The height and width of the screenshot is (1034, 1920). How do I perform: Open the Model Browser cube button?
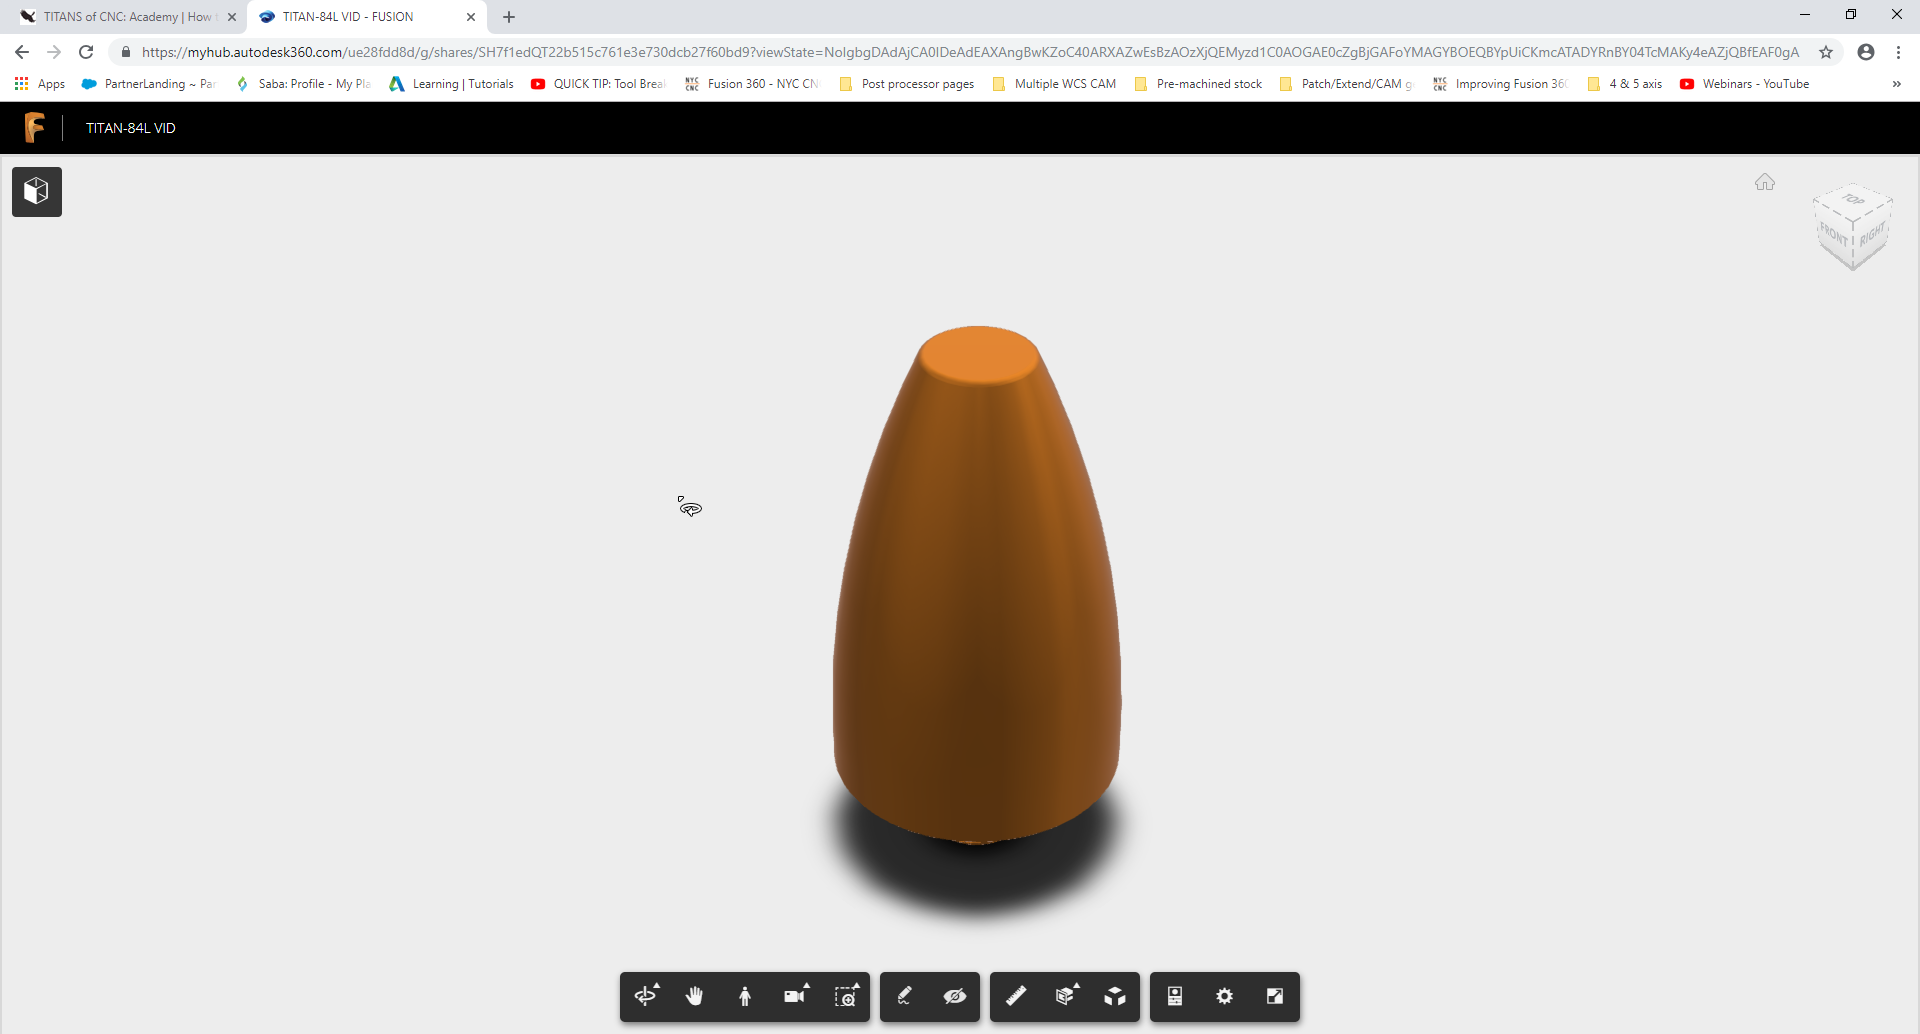coord(37,192)
